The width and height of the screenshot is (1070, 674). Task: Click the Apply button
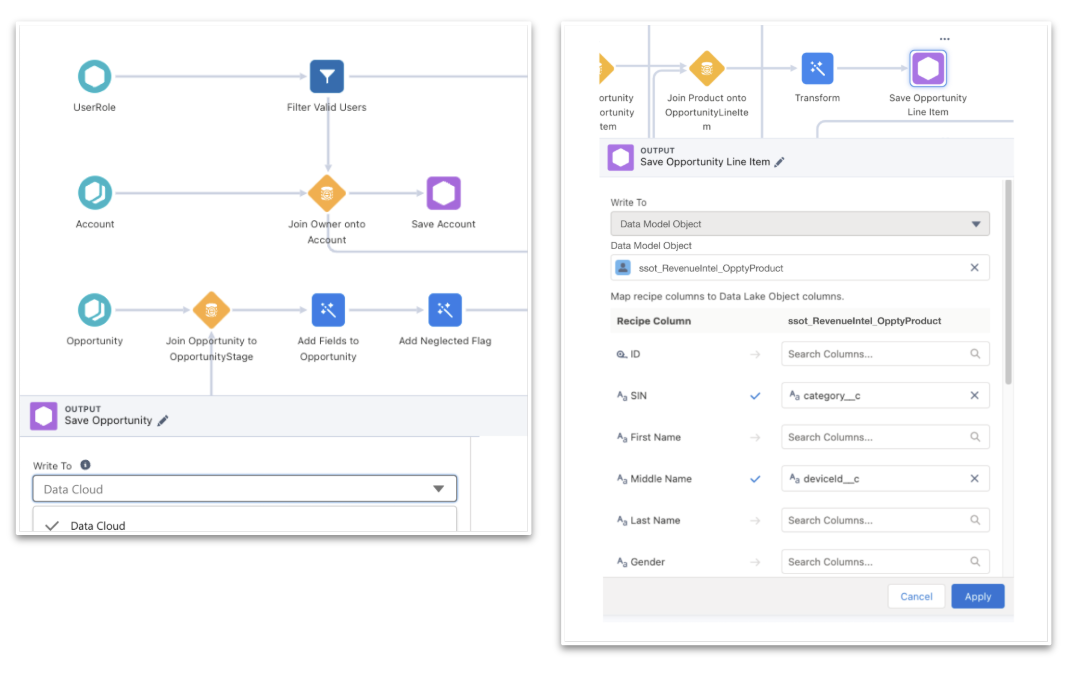(977, 596)
